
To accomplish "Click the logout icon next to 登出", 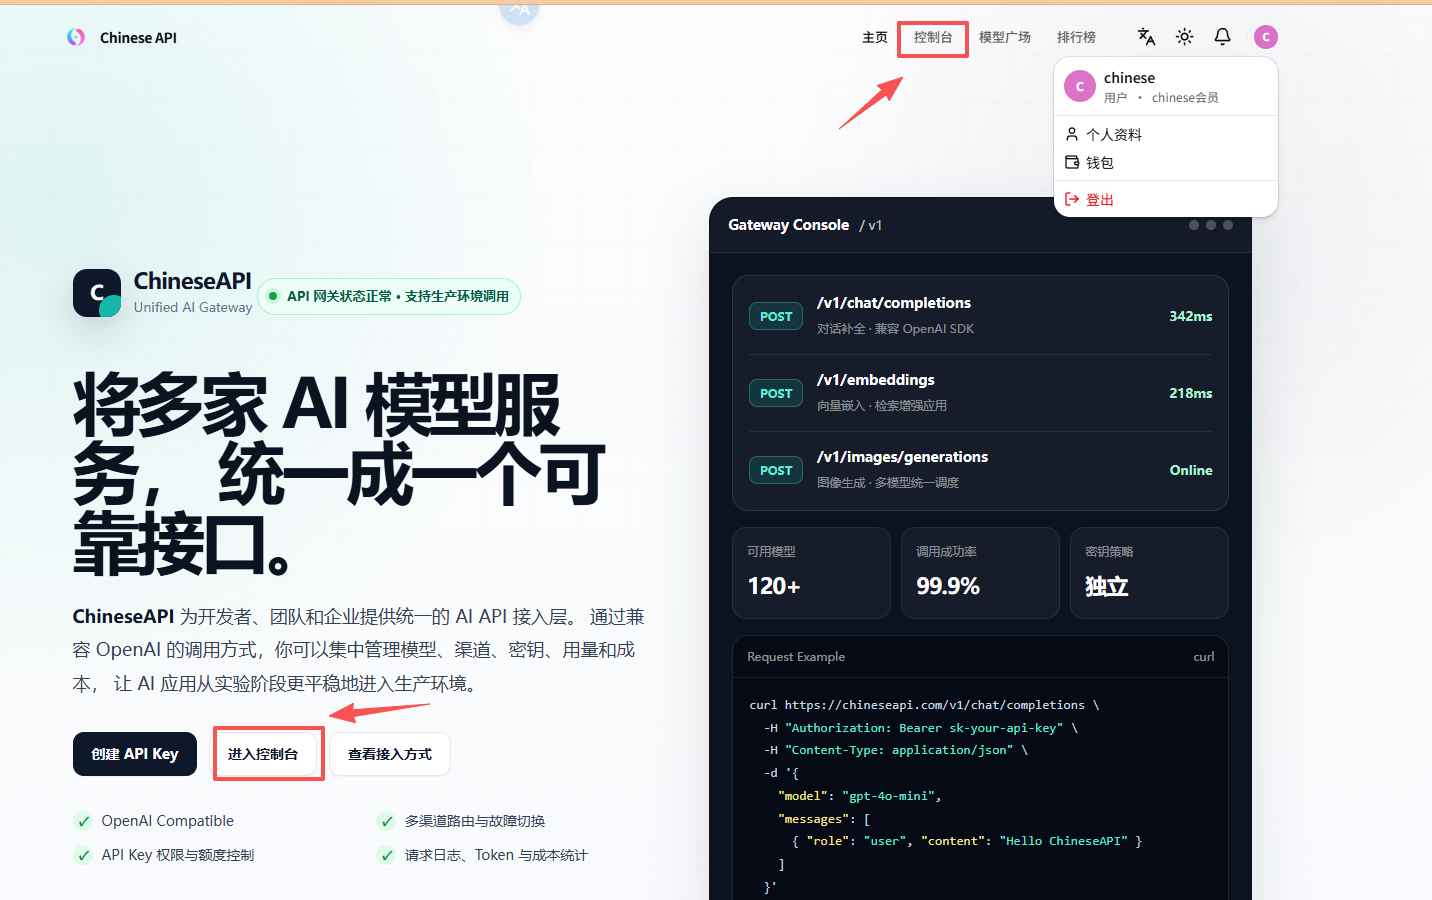I will [1072, 199].
